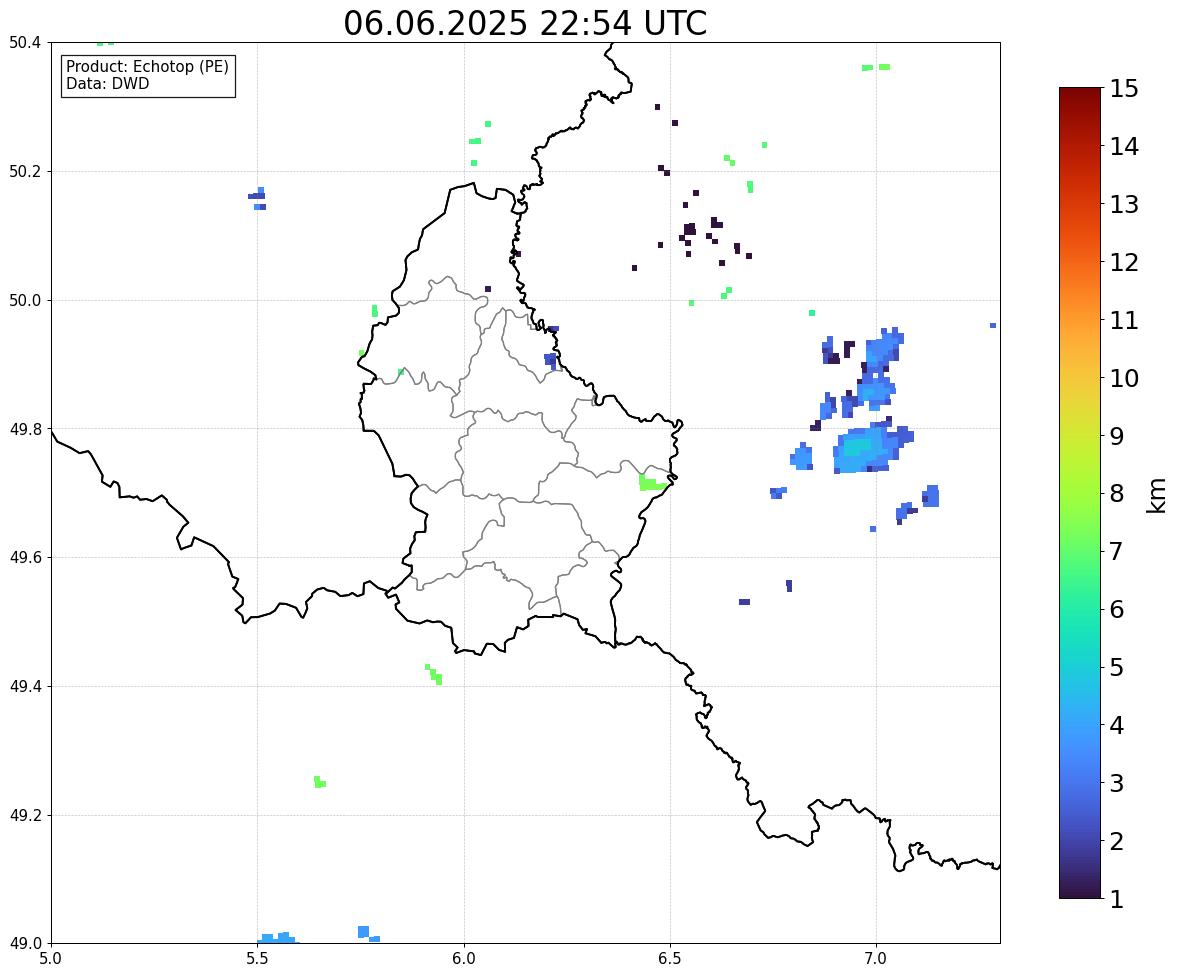Click the latitude tick label 50.0
Screen dimensions: 1178x976
click(x=25, y=301)
